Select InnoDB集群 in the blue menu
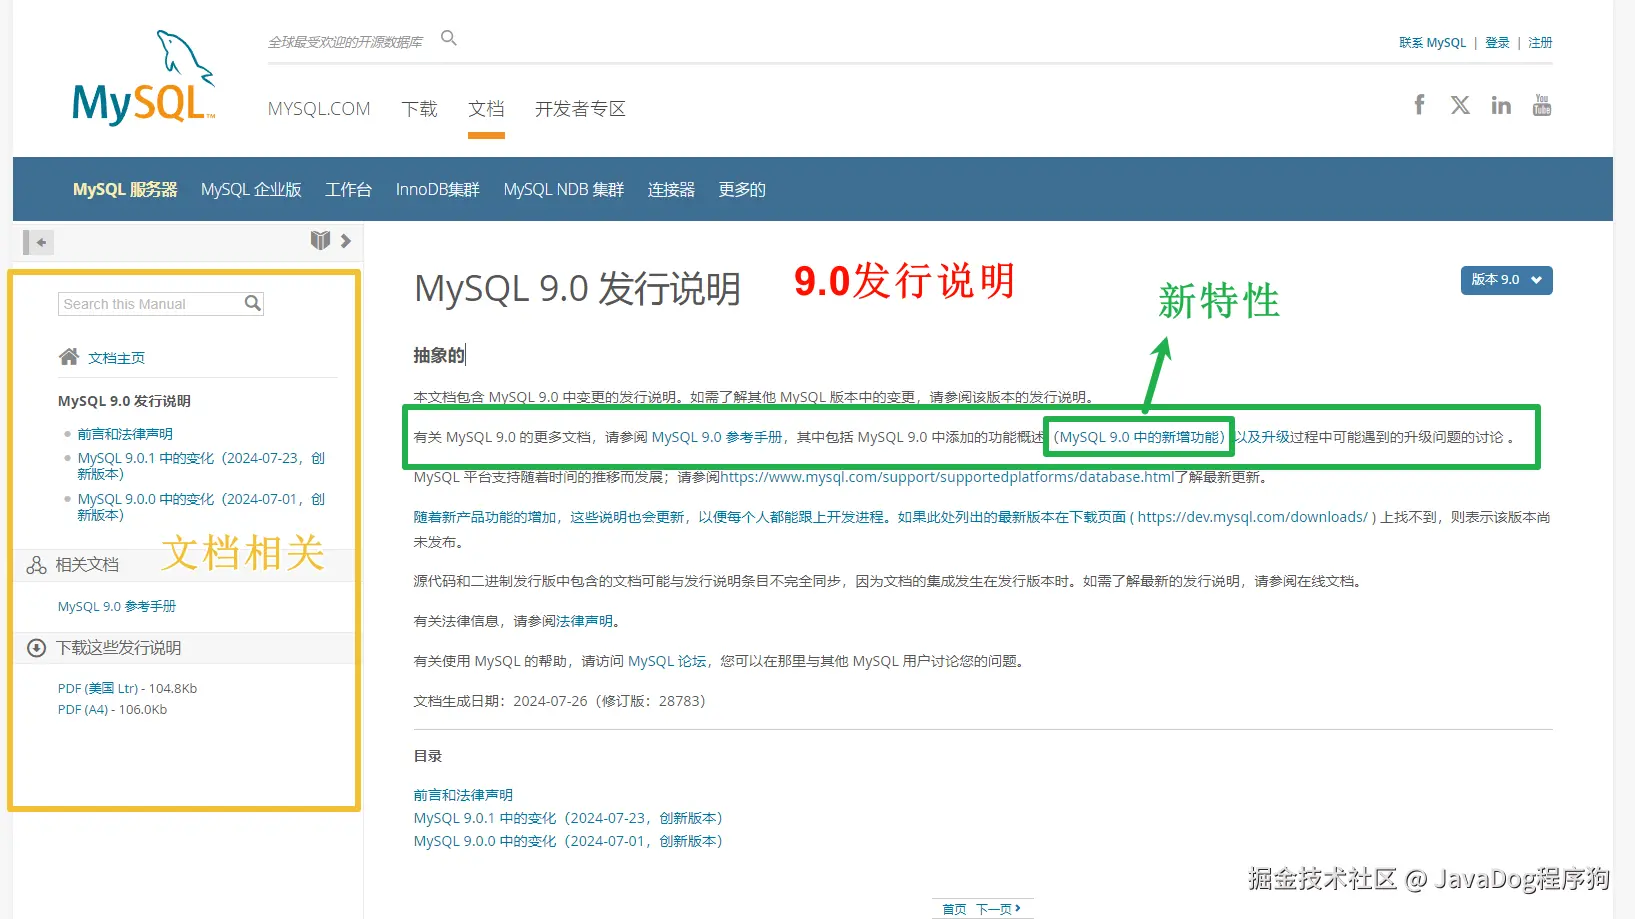 click(438, 190)
